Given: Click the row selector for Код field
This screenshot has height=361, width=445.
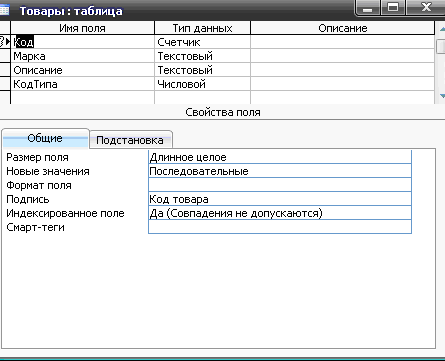Looking at the screenshot, I should point(5,42).
